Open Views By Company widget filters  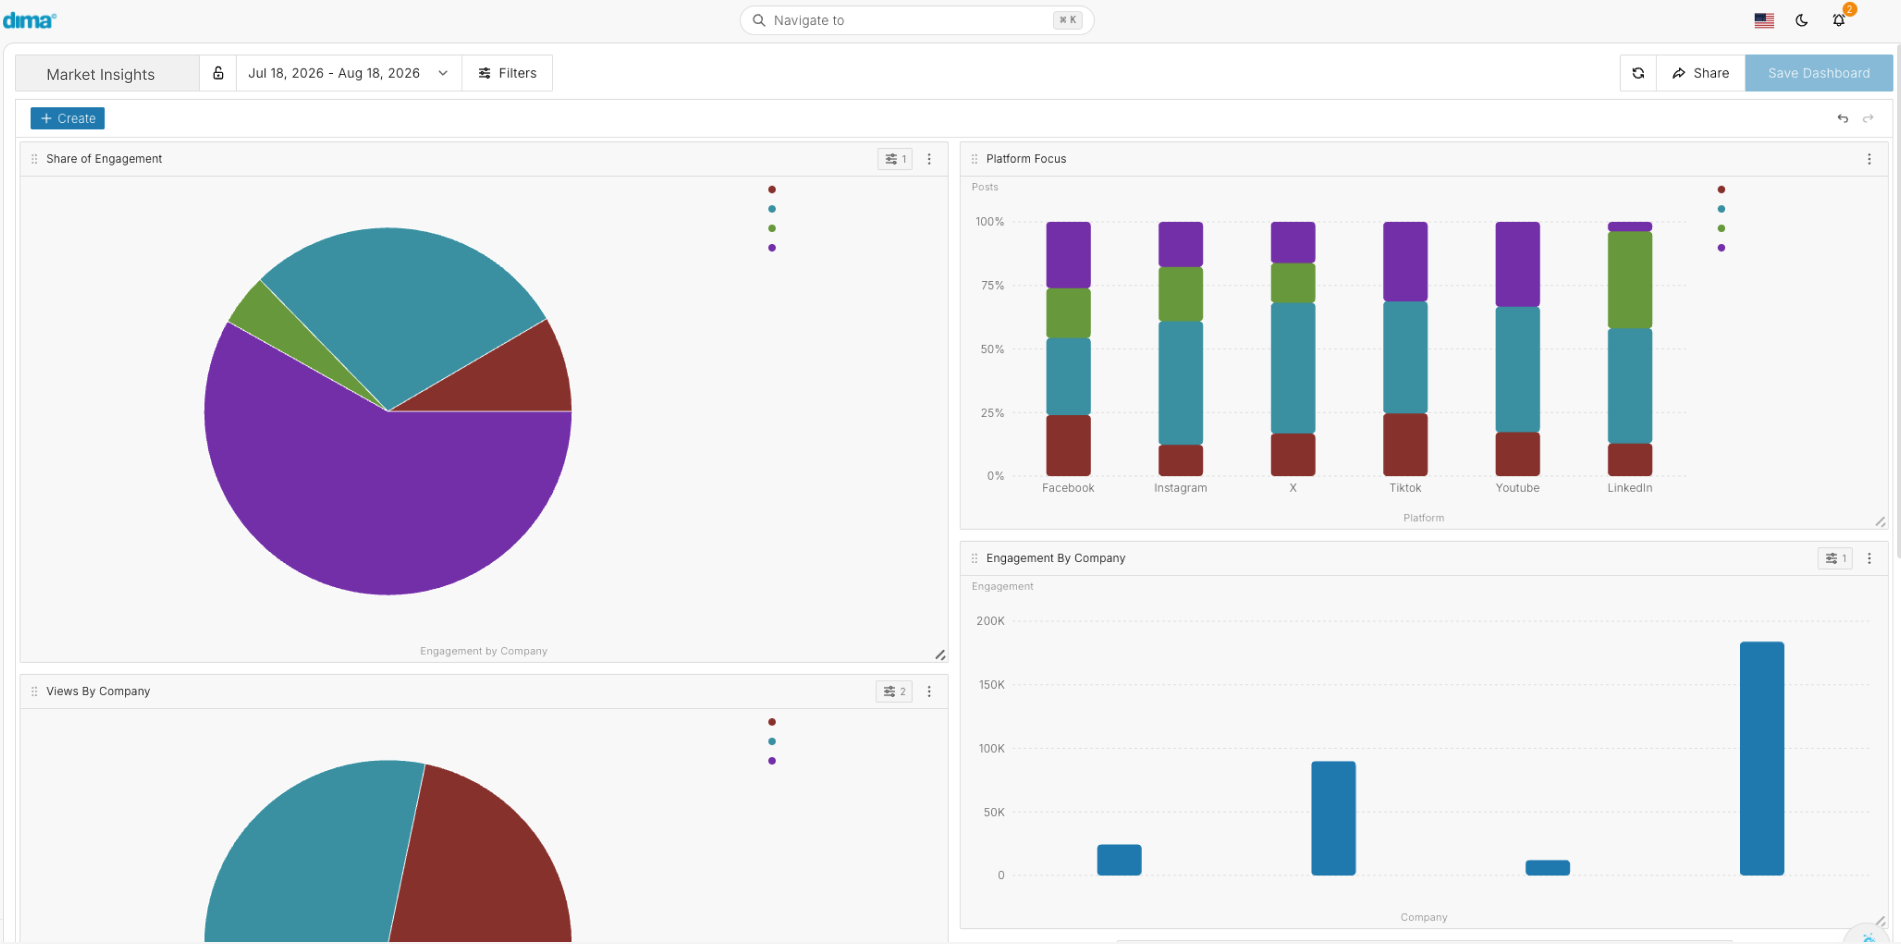894,691
